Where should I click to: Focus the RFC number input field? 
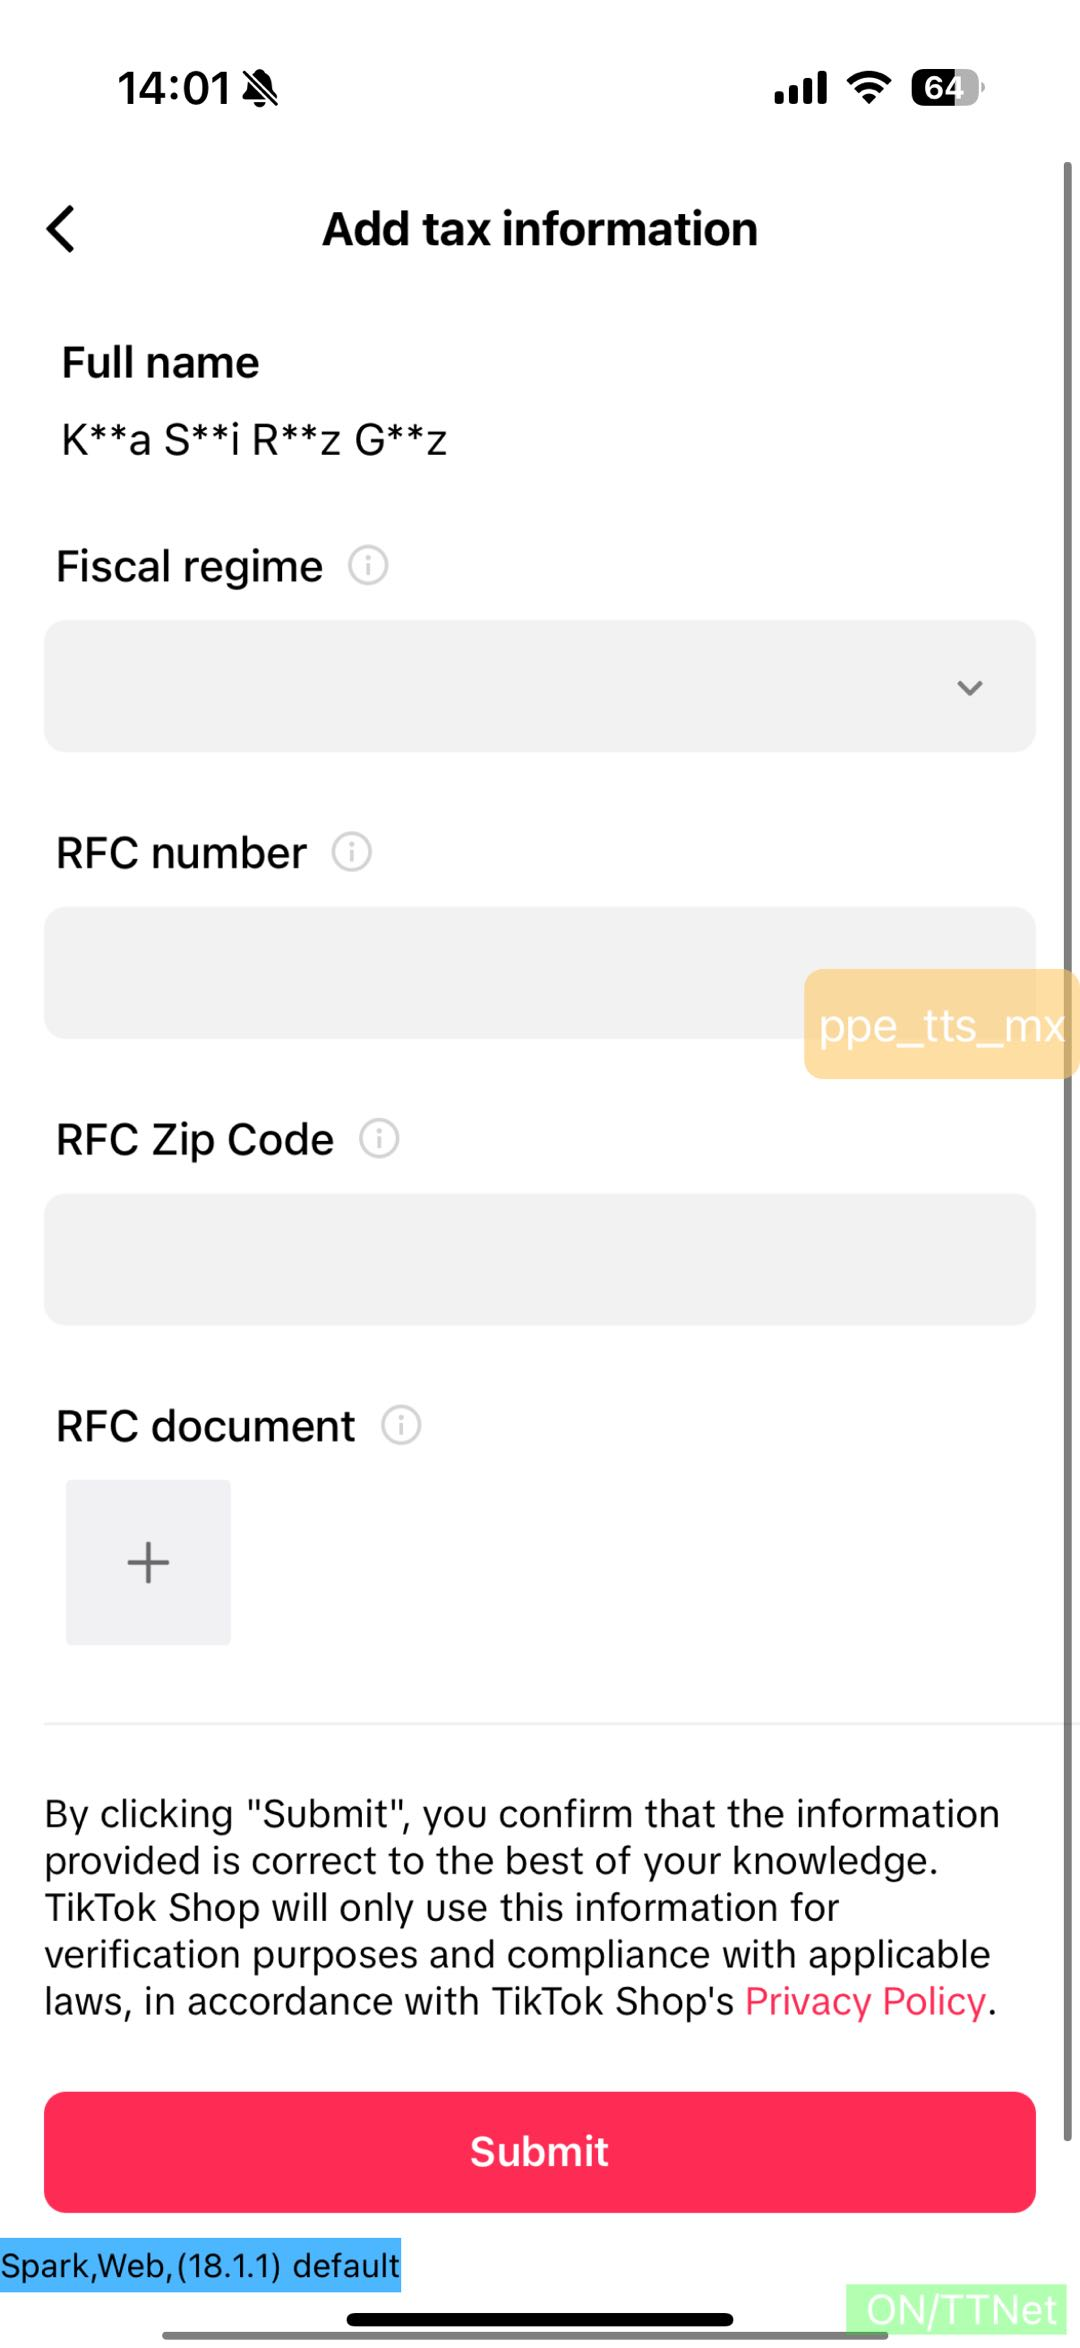pos(420,972)
